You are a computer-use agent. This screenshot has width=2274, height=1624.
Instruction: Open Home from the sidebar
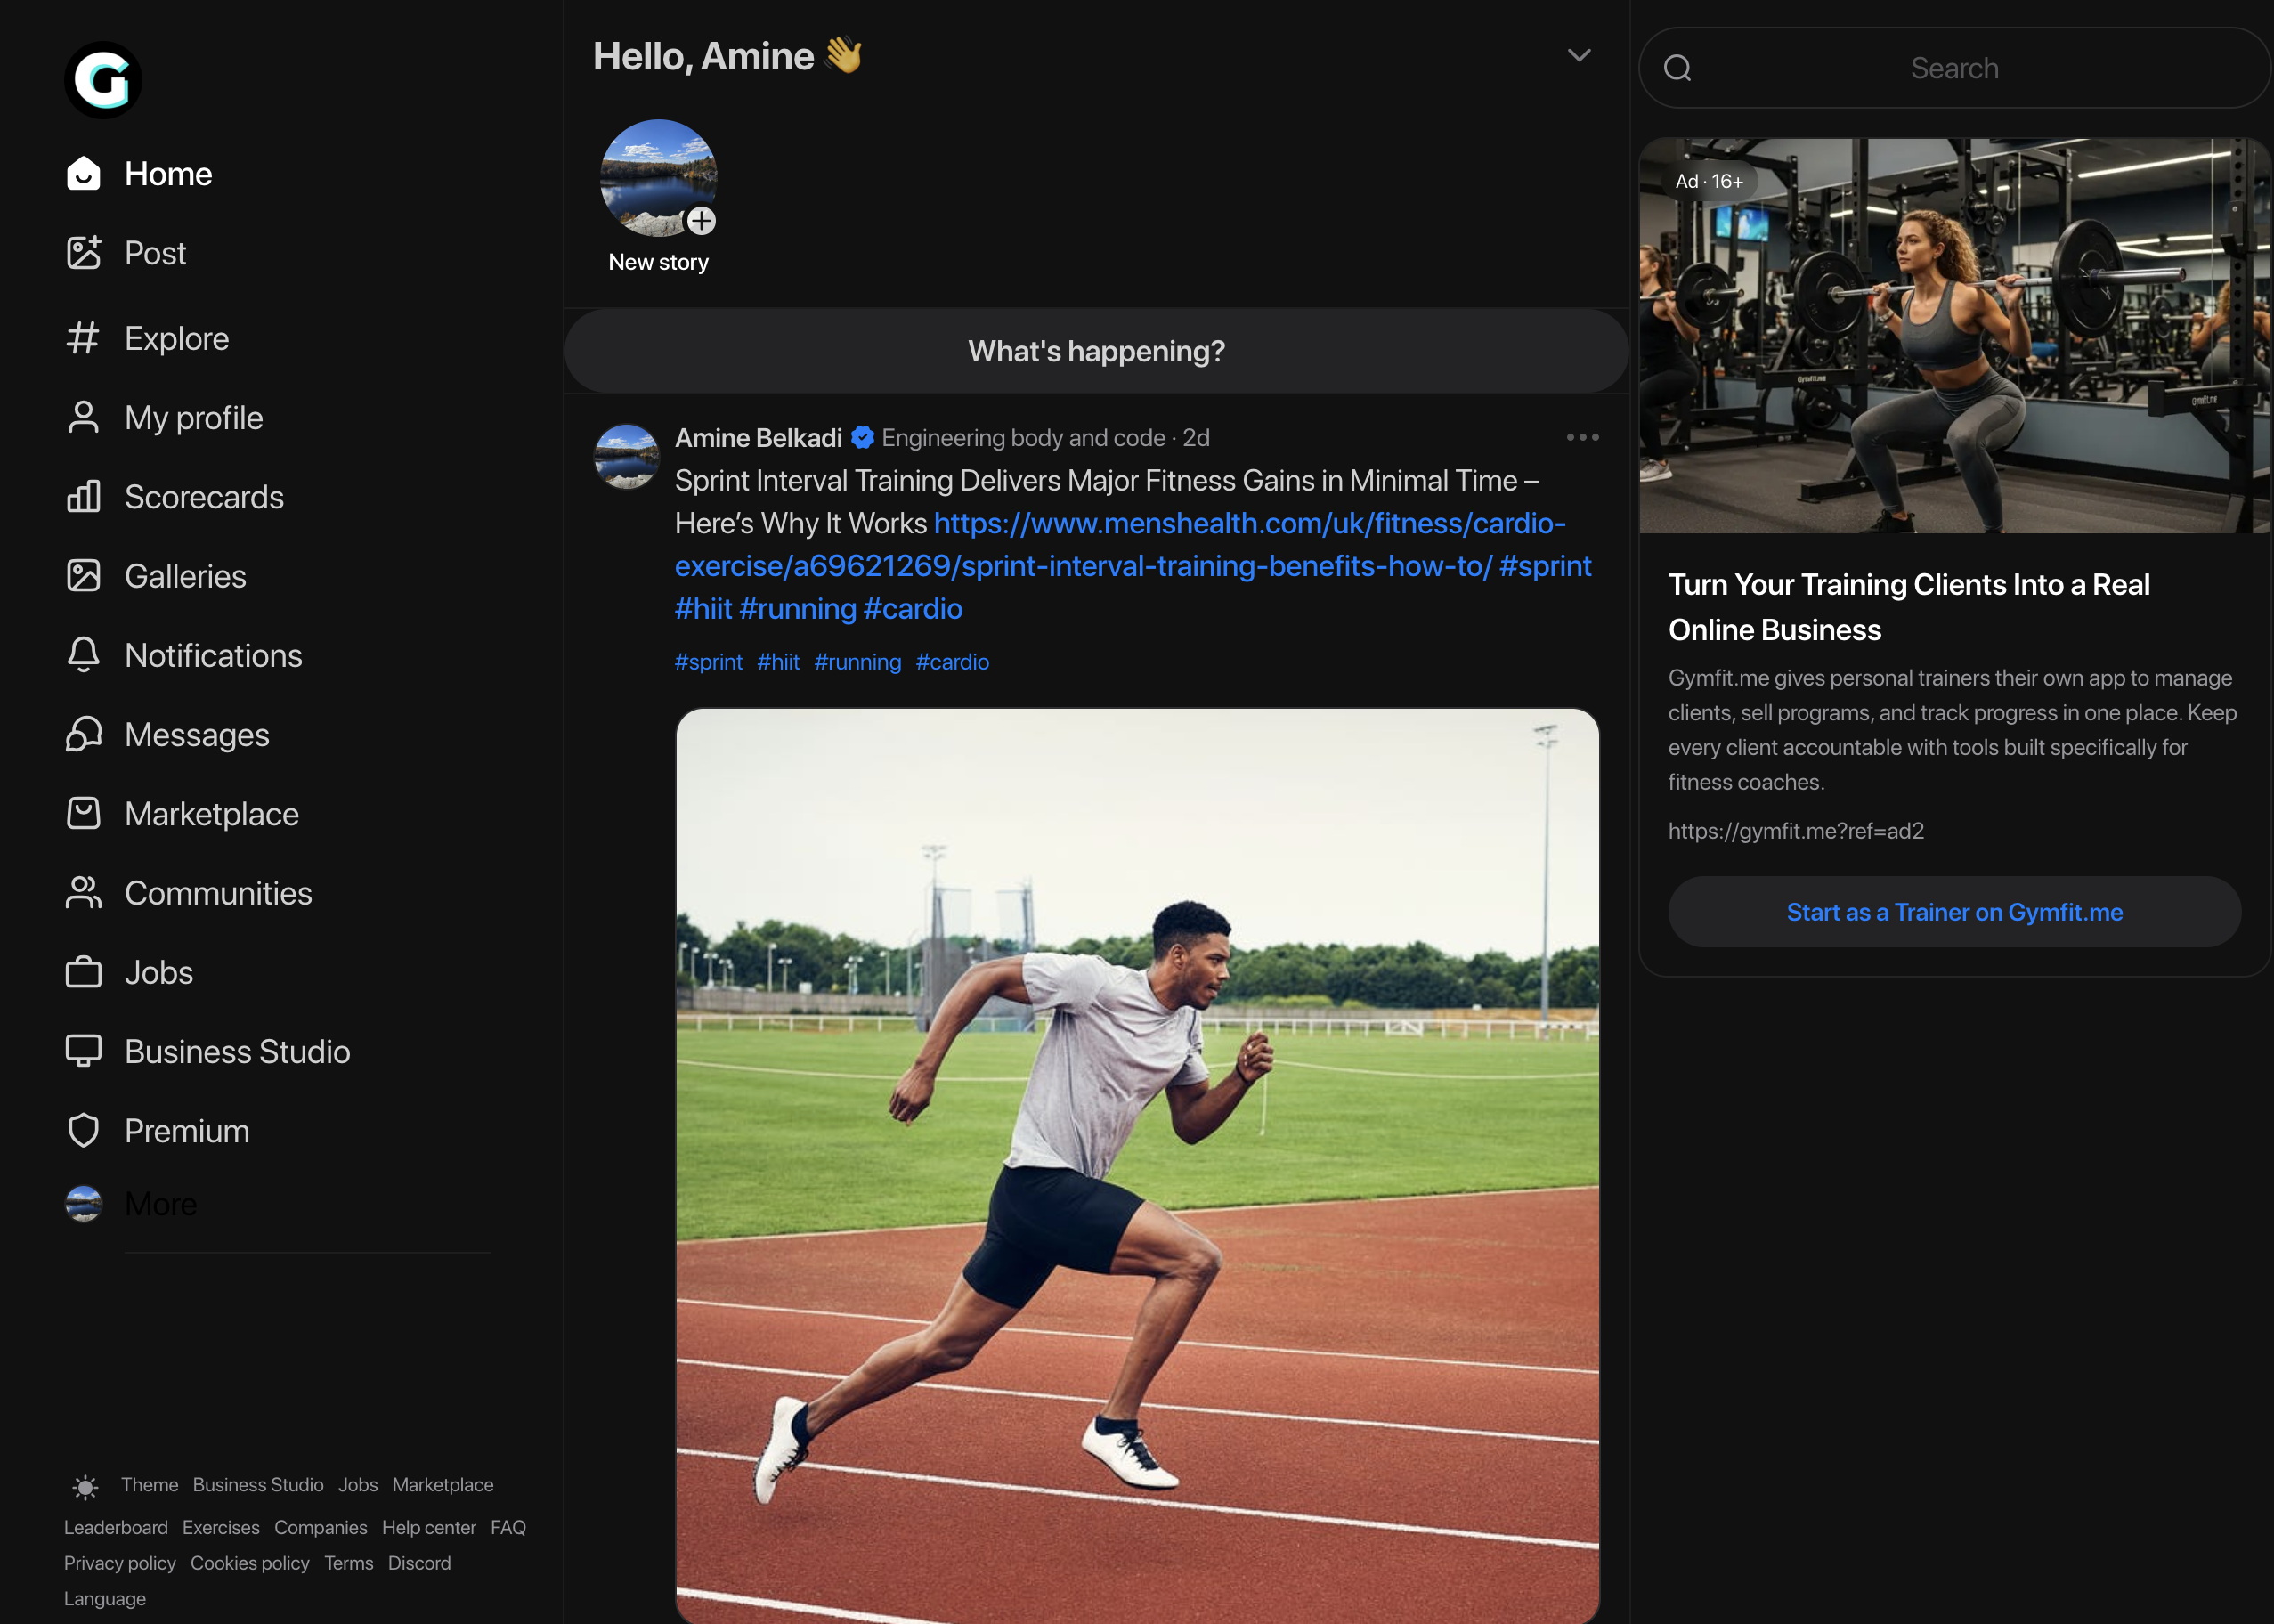pos(167,173)
